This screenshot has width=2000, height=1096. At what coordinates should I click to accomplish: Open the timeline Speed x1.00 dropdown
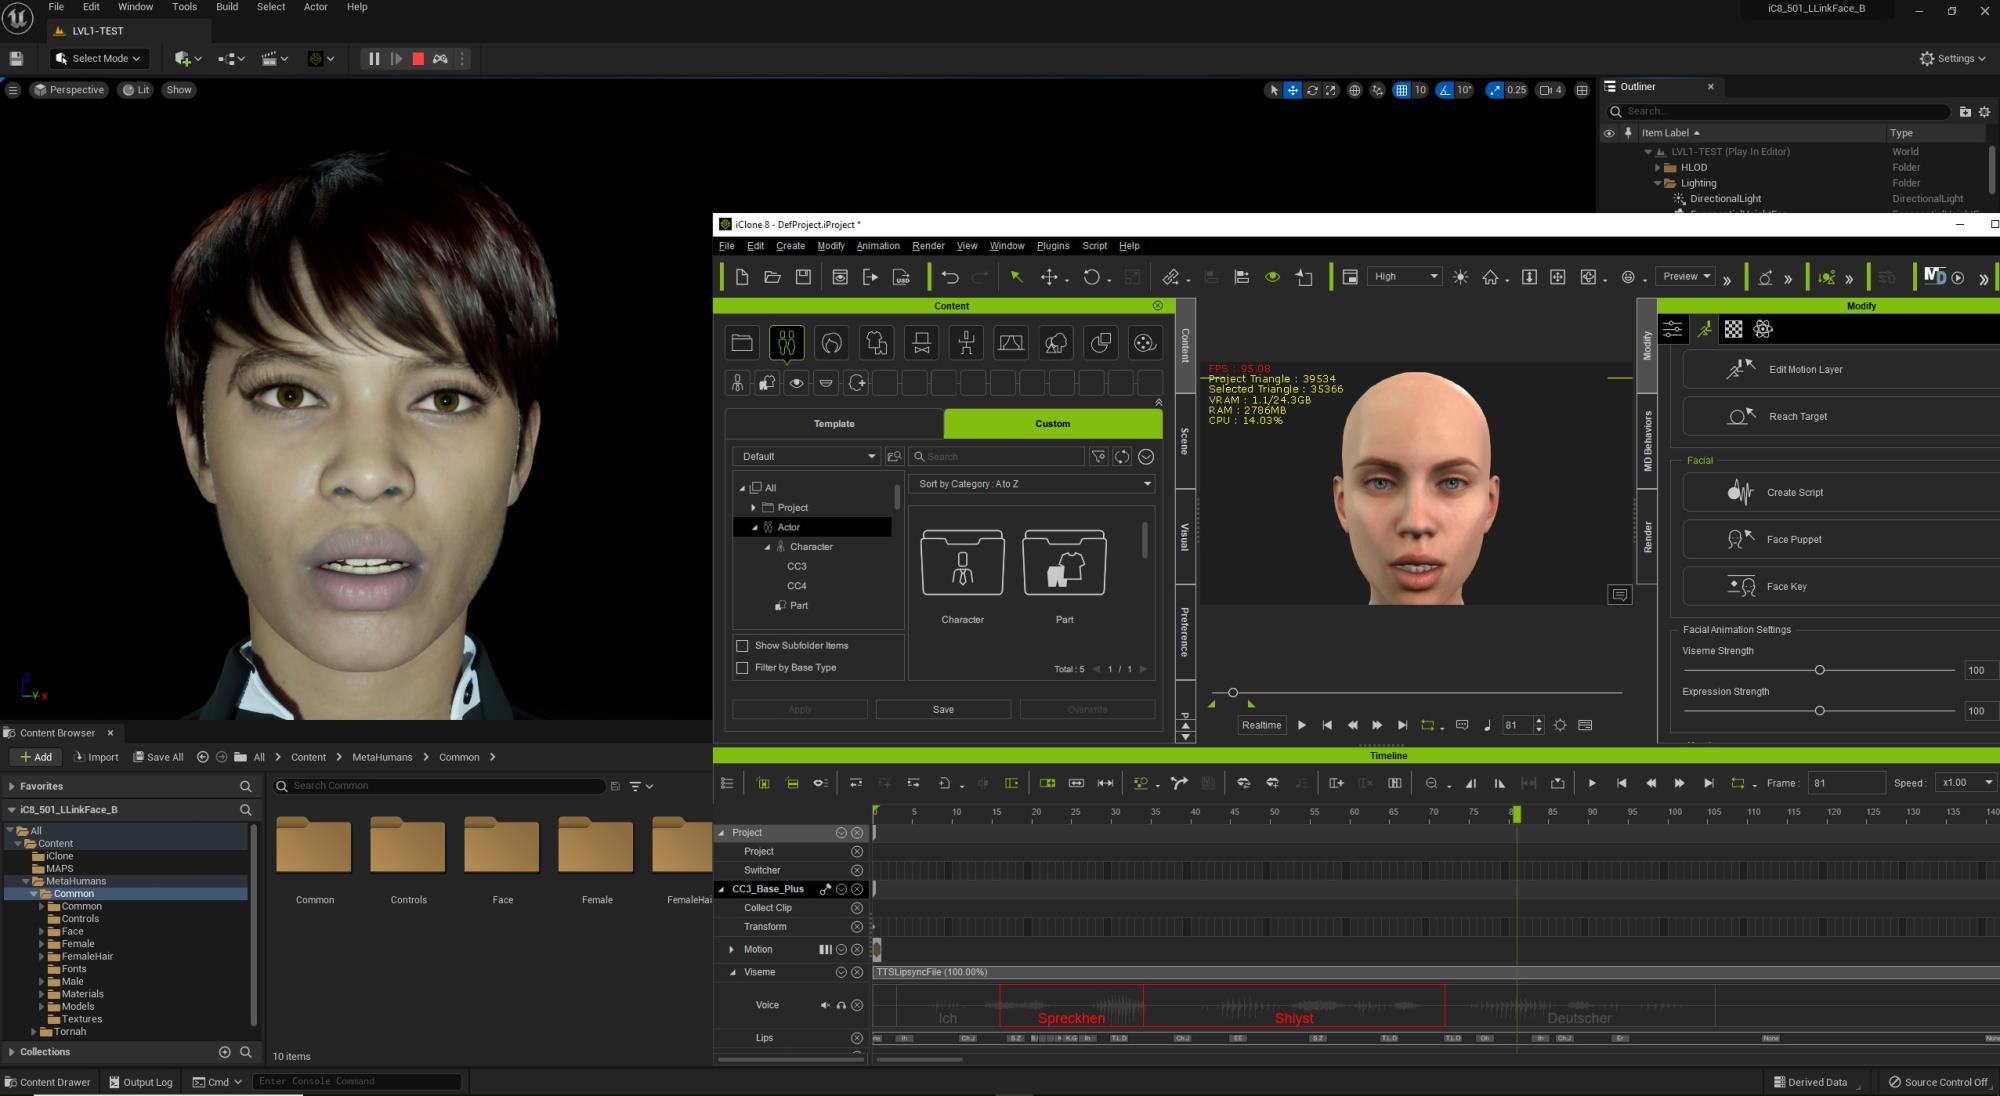pyautogui.click(x=1966, y=783)
